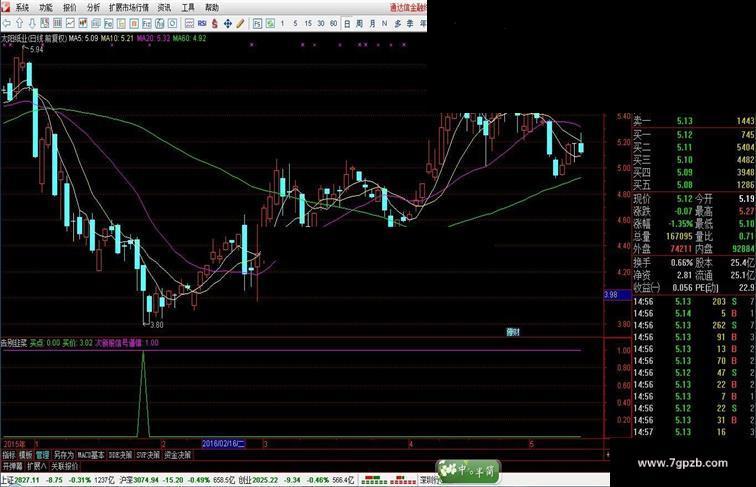
Task: Click the orange B toolbar icon
Action: [x=134, y=23]
